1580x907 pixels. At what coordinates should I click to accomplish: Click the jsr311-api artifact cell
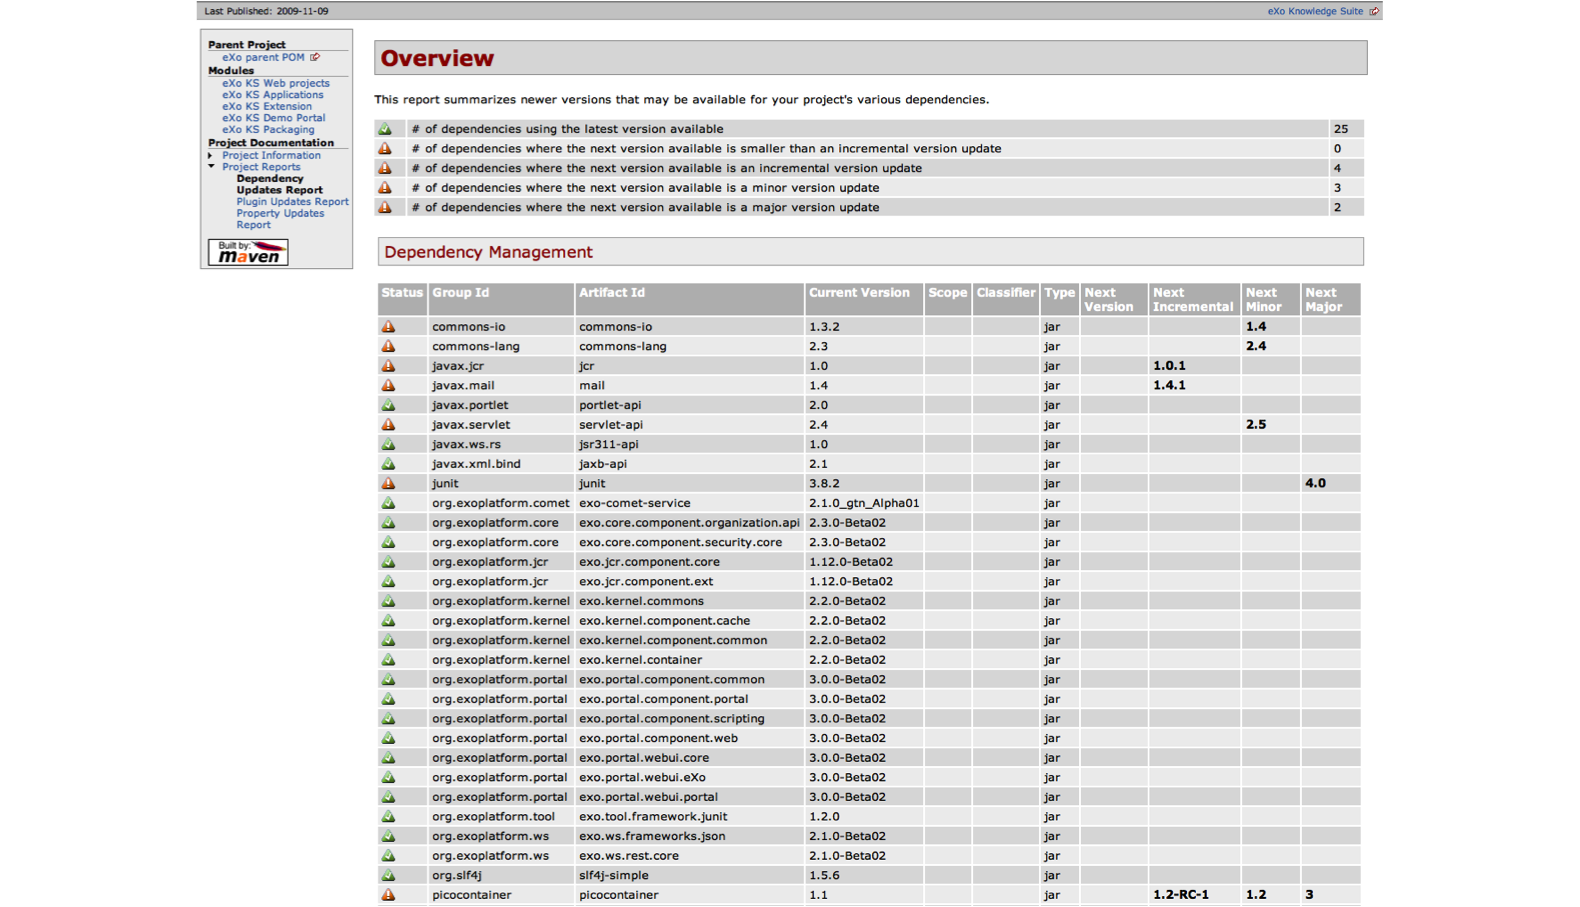pos(689,444)
